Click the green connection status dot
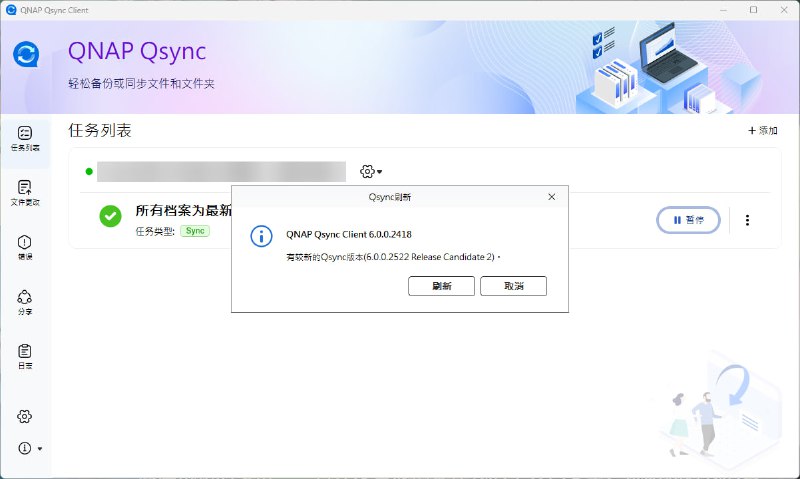The height and width of the screenshot is (479, 800). click(89, 171)
